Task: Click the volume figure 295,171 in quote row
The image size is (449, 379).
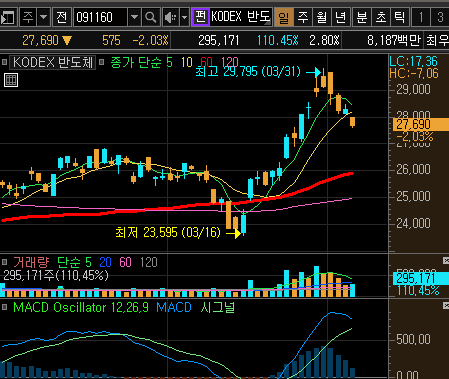Action: pos(219,41)
